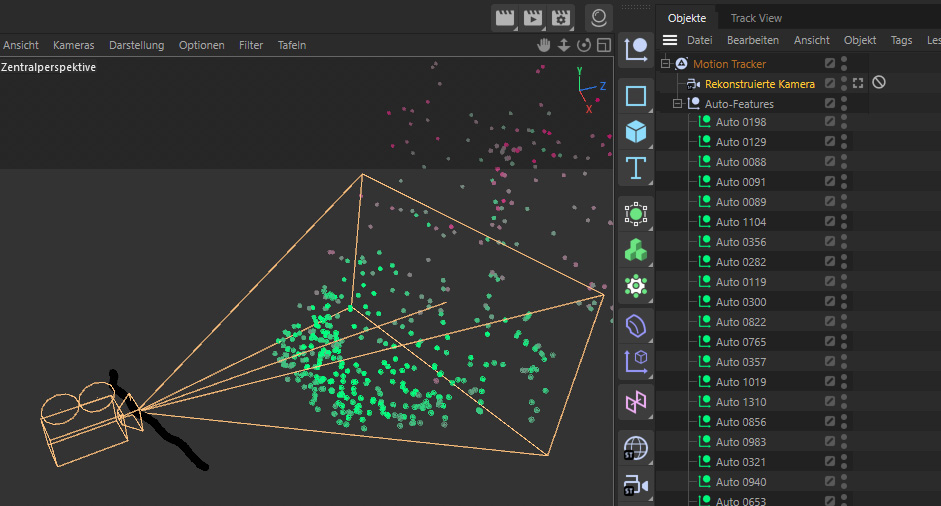Open the Object Manager hamburger menu
The image size is (941, 506).
pyautogui.click(x=670, y=40)
